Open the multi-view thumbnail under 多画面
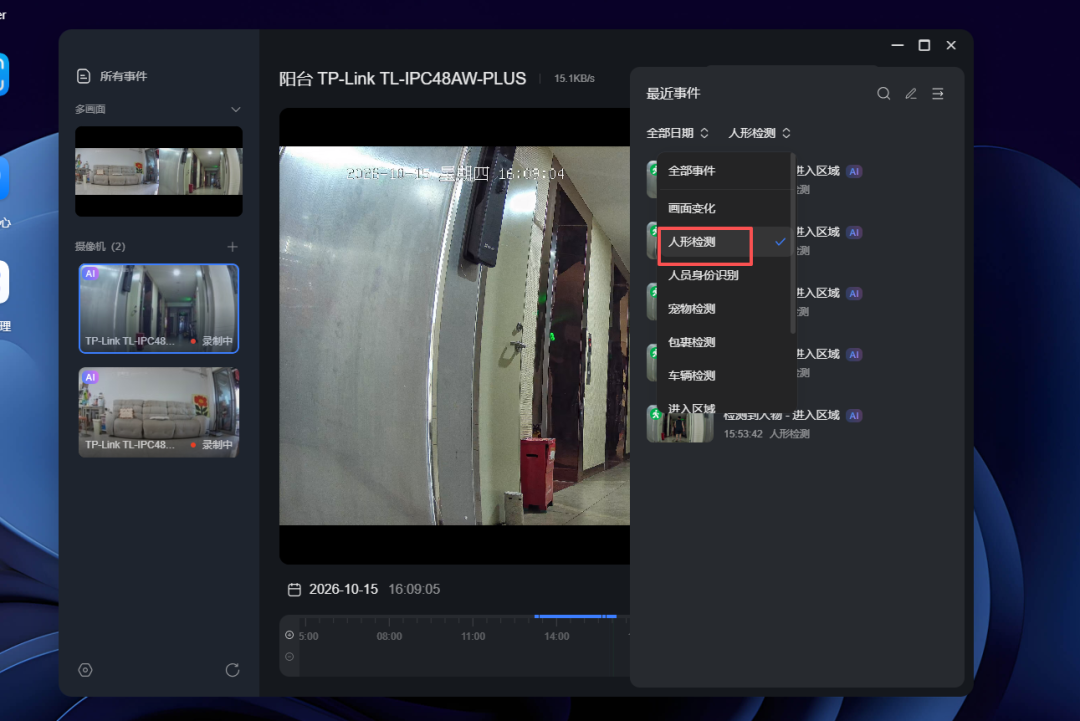This screenshot has width=1080, height=721. (x=158, y=171)
